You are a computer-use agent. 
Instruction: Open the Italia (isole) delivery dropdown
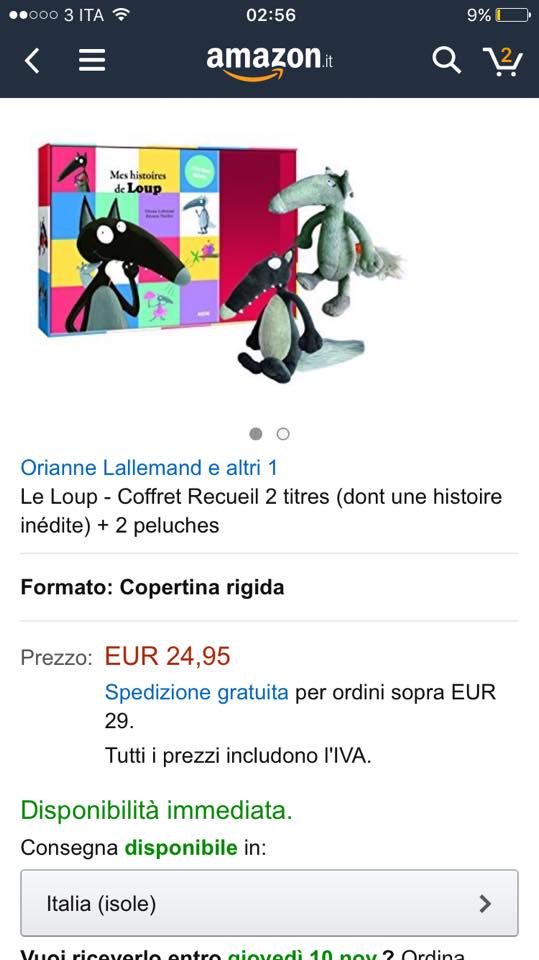point(270,903)
